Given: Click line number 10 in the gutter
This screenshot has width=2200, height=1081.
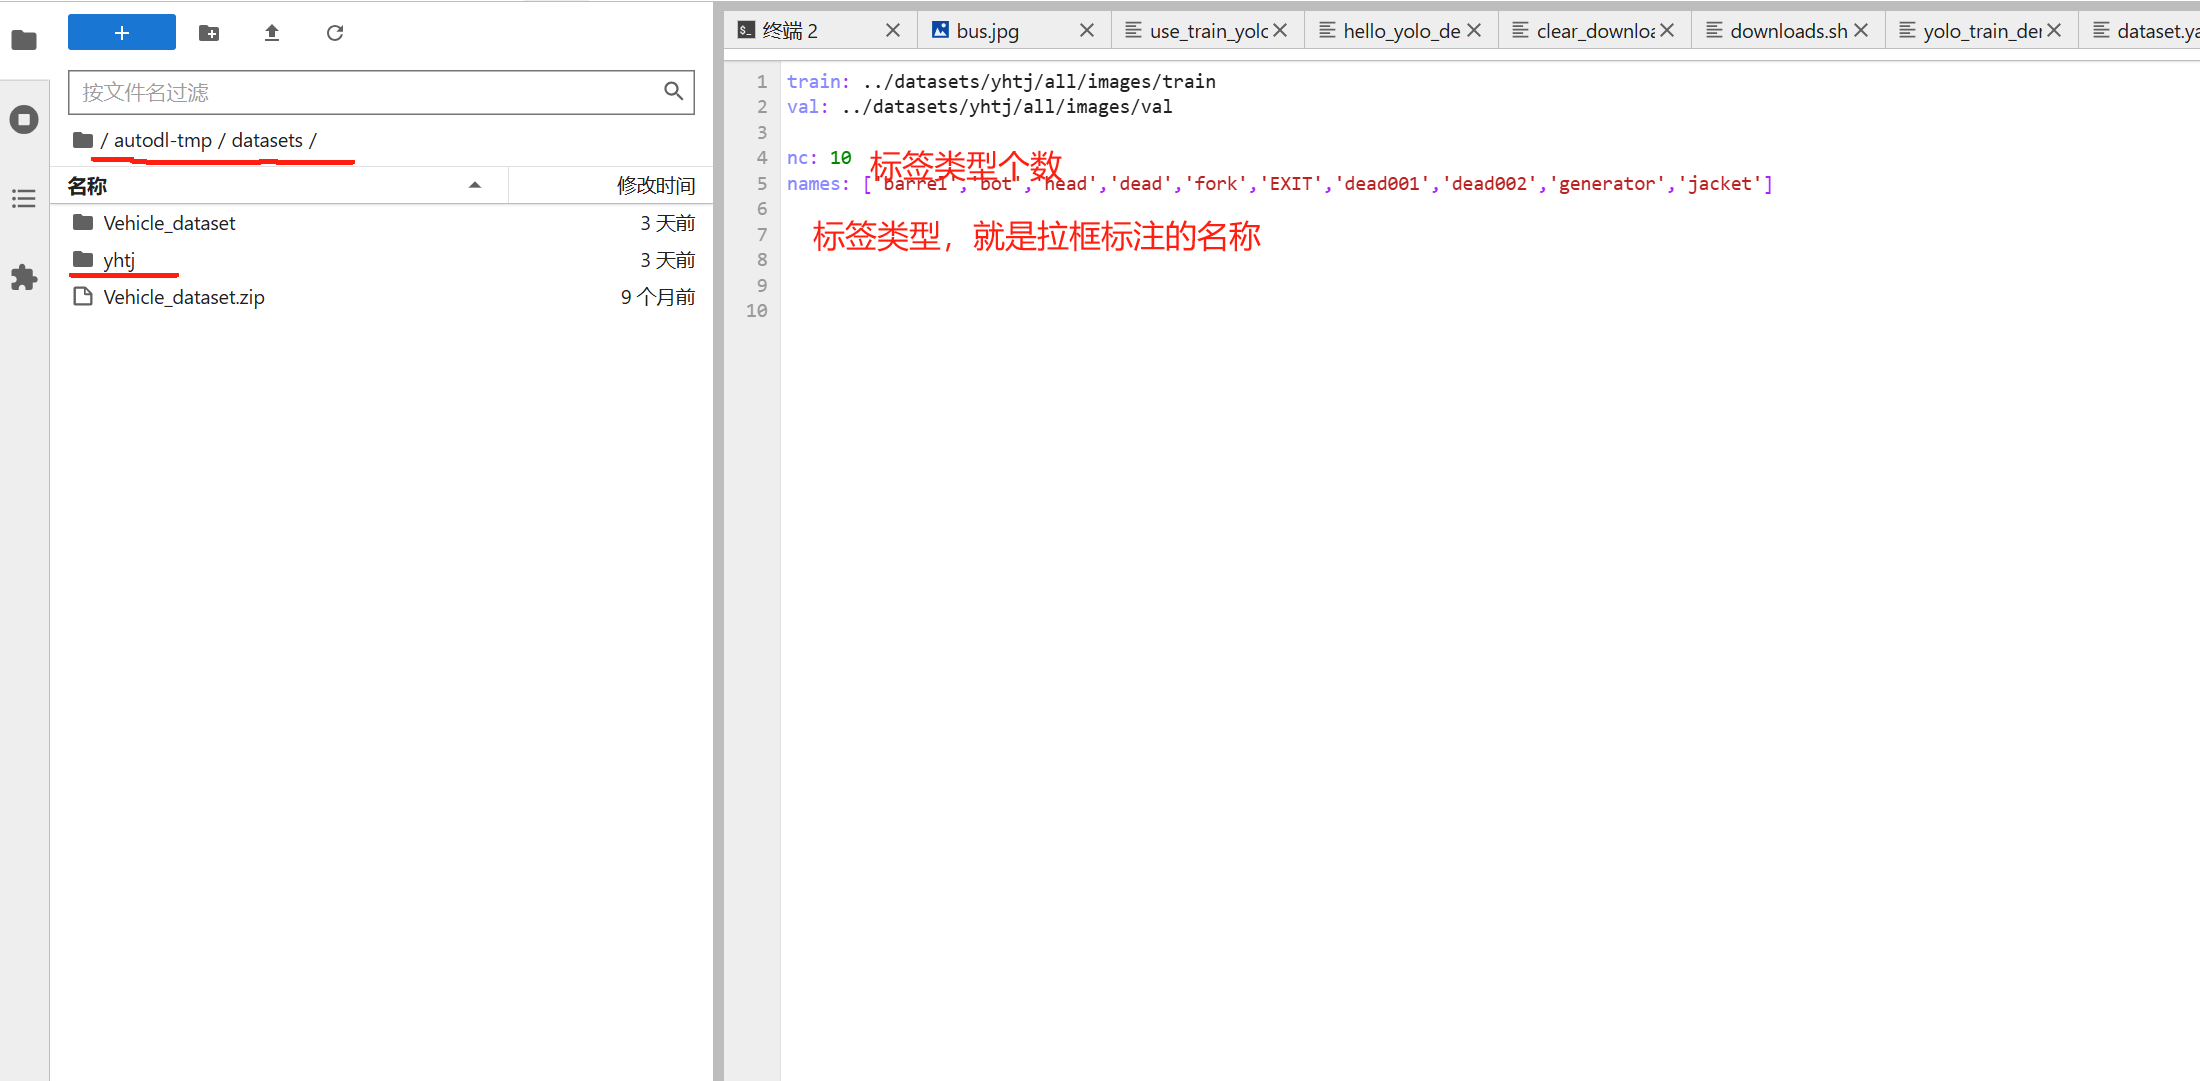Looking at the screenshot, I should (x=757, y=311).
